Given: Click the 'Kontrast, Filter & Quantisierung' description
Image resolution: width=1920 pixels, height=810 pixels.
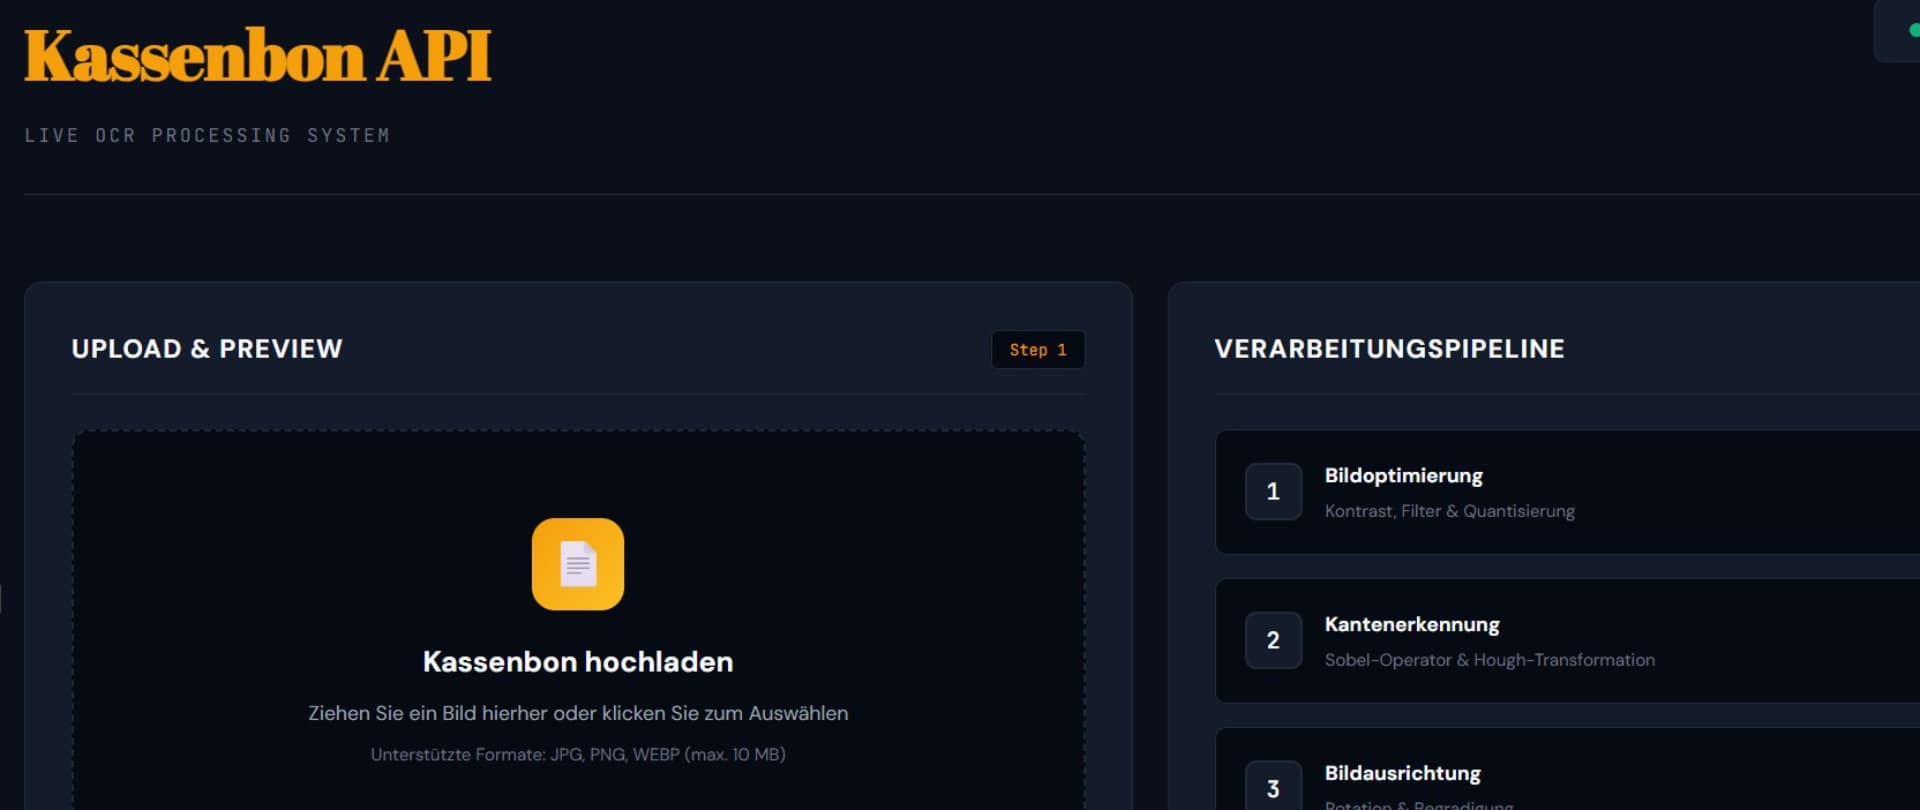Looking at the screenshot, I should [x=1449, y=511].
